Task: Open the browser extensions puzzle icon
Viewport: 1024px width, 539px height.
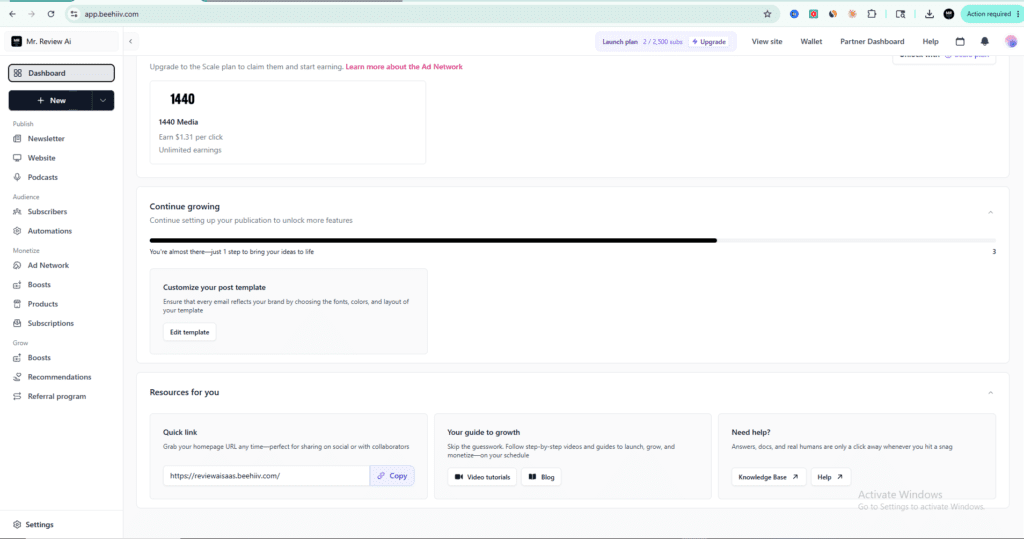Action: (872, 14)
